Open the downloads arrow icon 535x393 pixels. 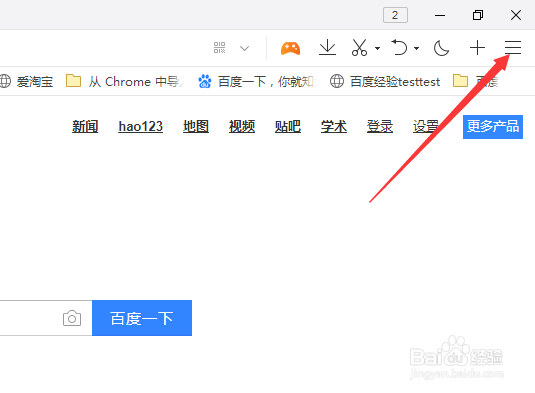pos(327,47)
